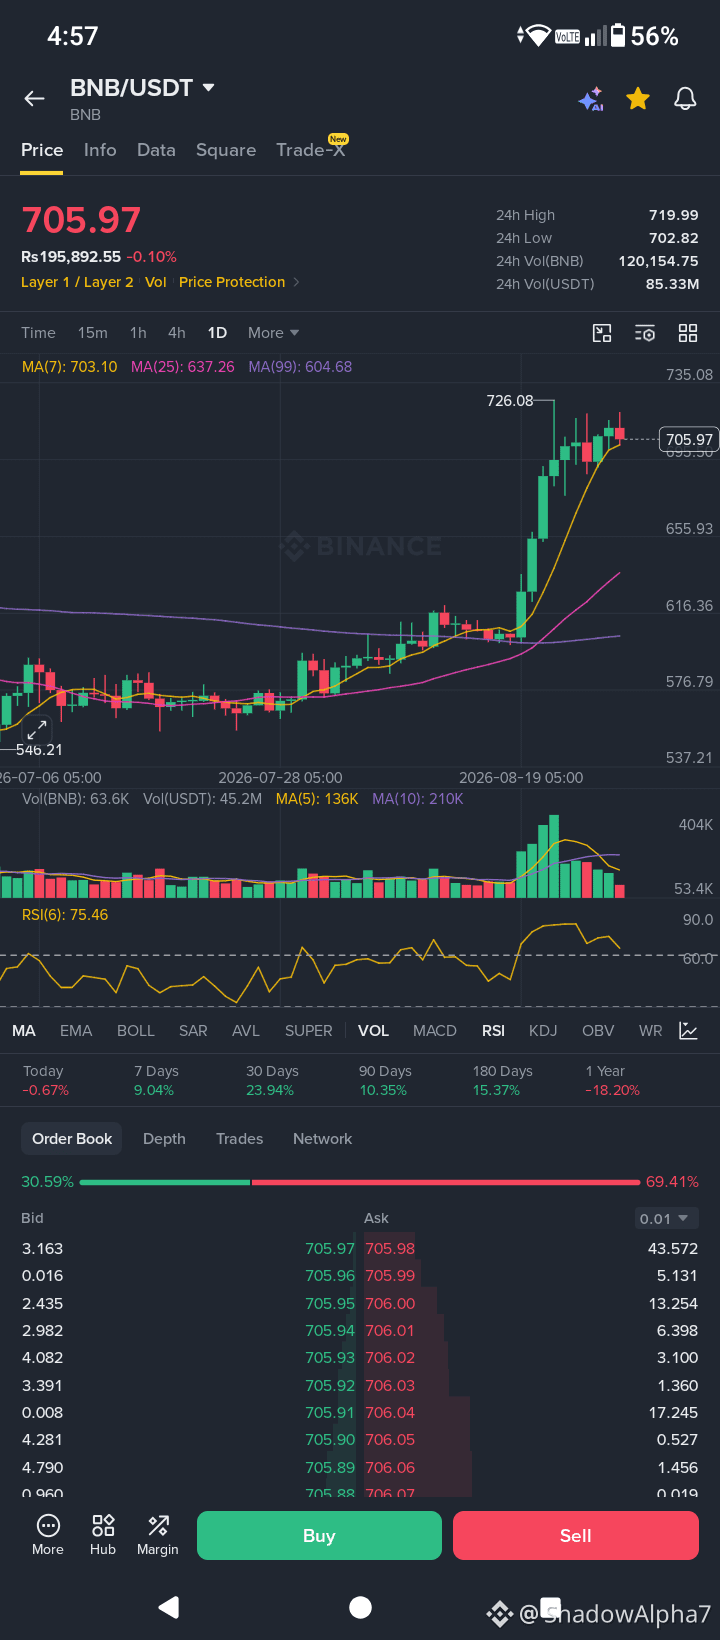Select the 1D chart interval
Image resolution: width=720 pixels, height=1640 pixels.
click(217, 333)
